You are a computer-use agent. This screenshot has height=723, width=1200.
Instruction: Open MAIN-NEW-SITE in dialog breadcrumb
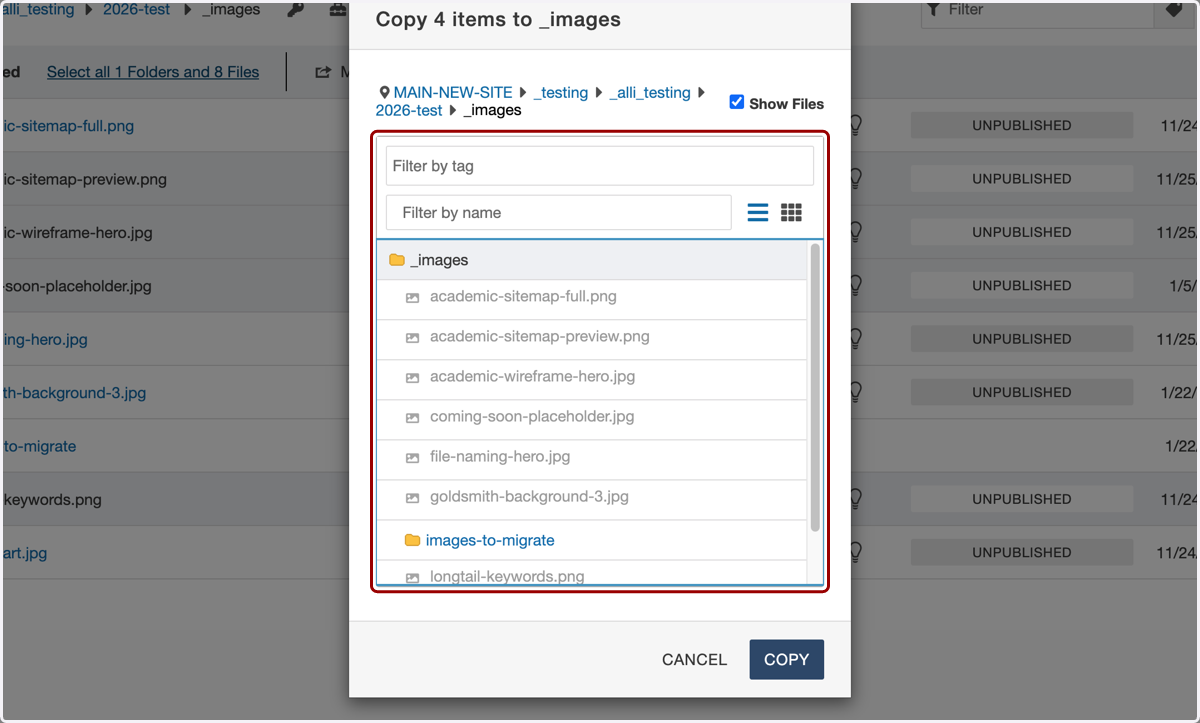tap(453, 92)
